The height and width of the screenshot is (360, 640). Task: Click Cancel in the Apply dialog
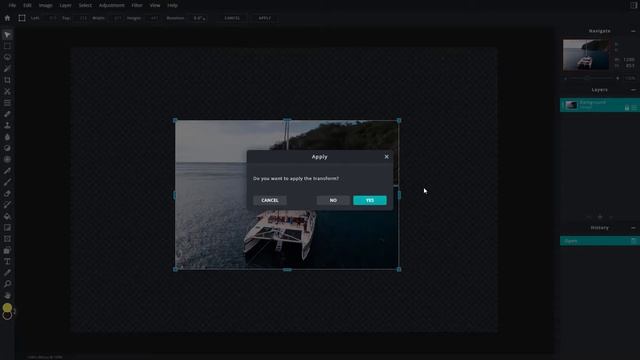[x=270, y=200]
